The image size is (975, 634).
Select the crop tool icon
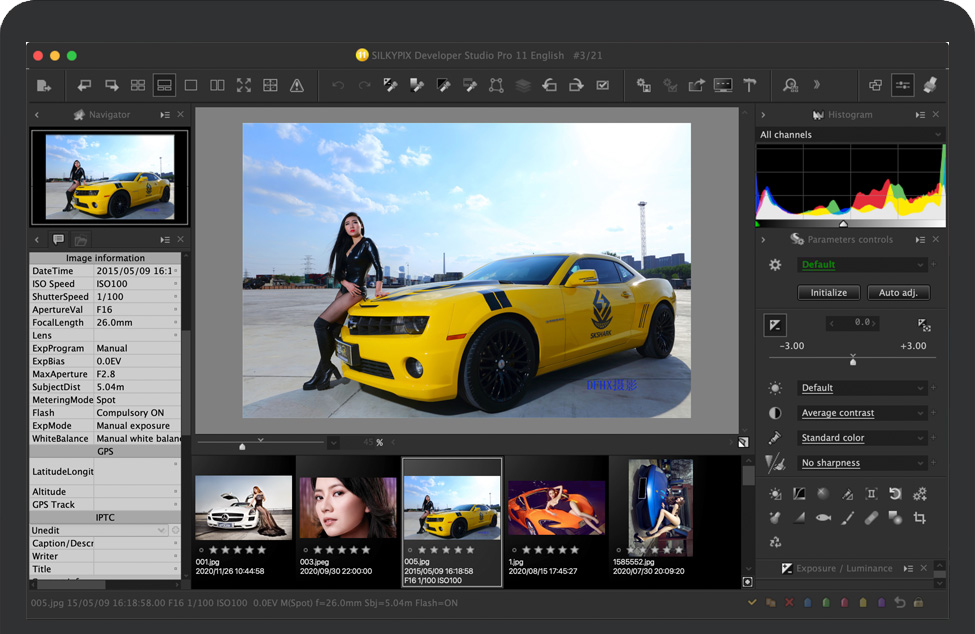[x=919, y=518]
